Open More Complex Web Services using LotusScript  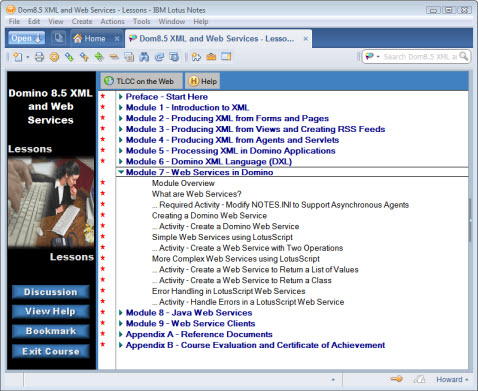click(x=236, y=259)
